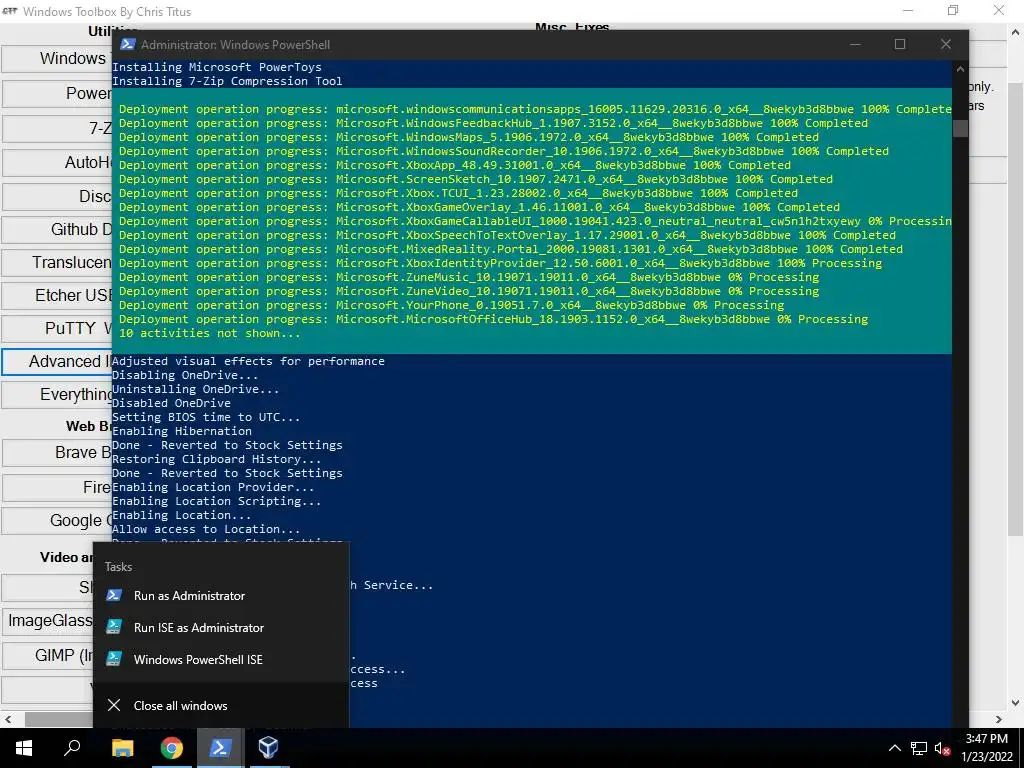Click 'Adjusted visual effects for performance' line
This screenshot has width=1024, height=768.
coord(248,361)
